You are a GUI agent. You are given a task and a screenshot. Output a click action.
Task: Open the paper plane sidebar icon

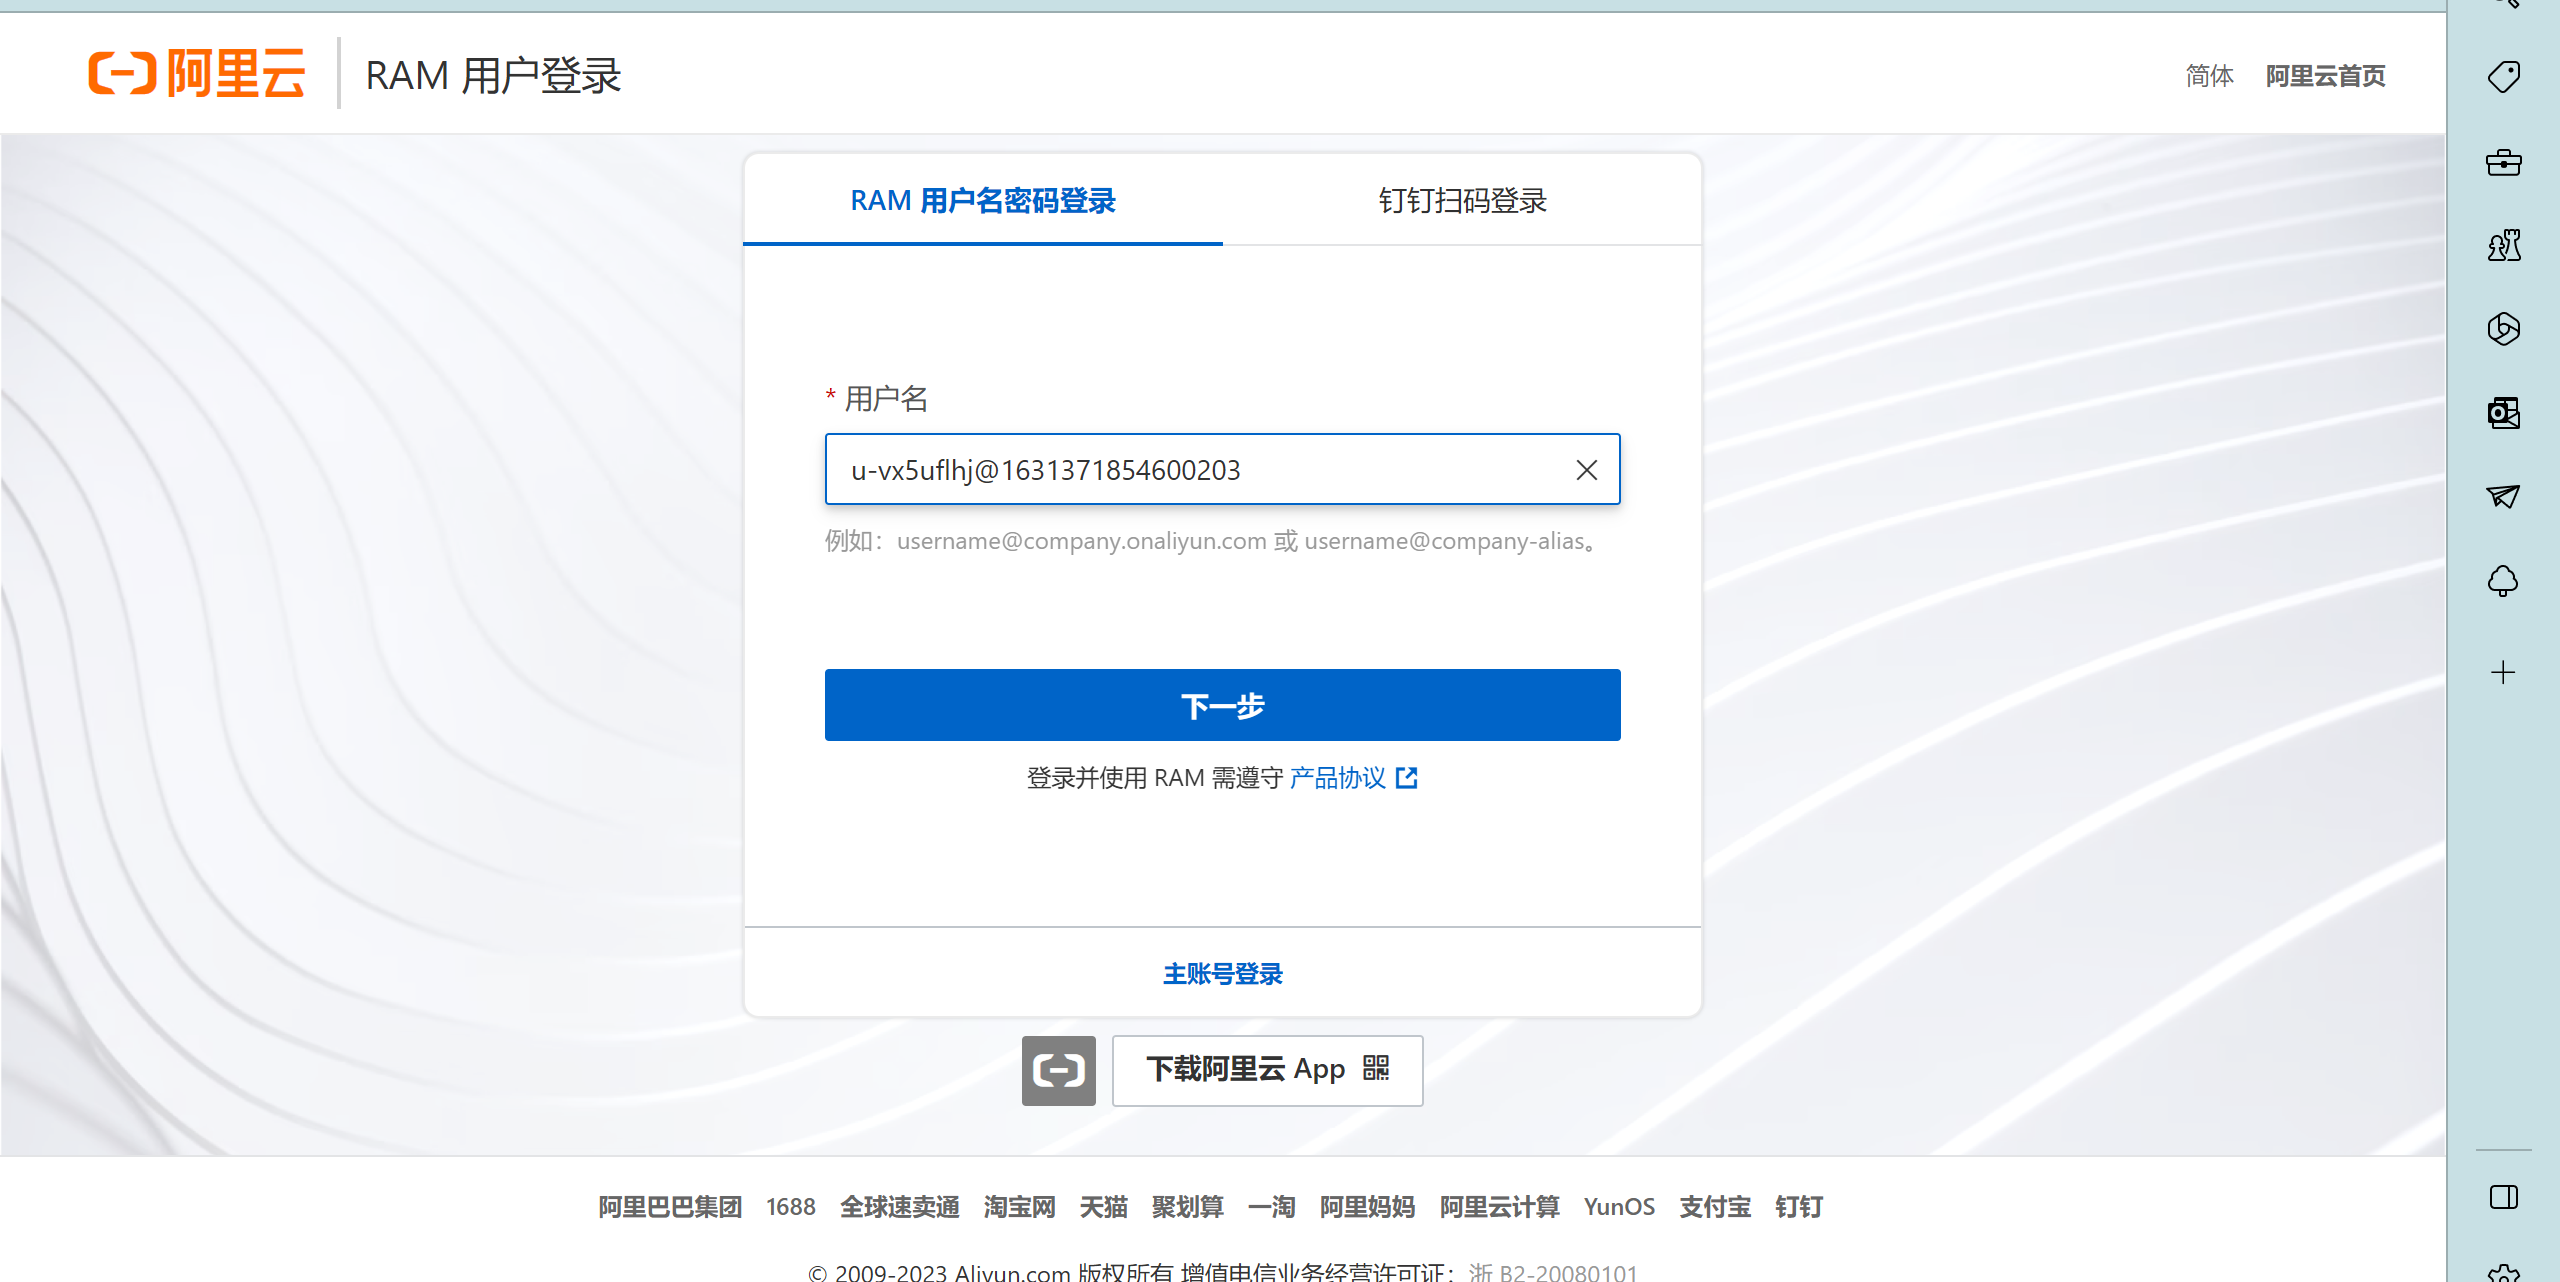[2504, 496]
